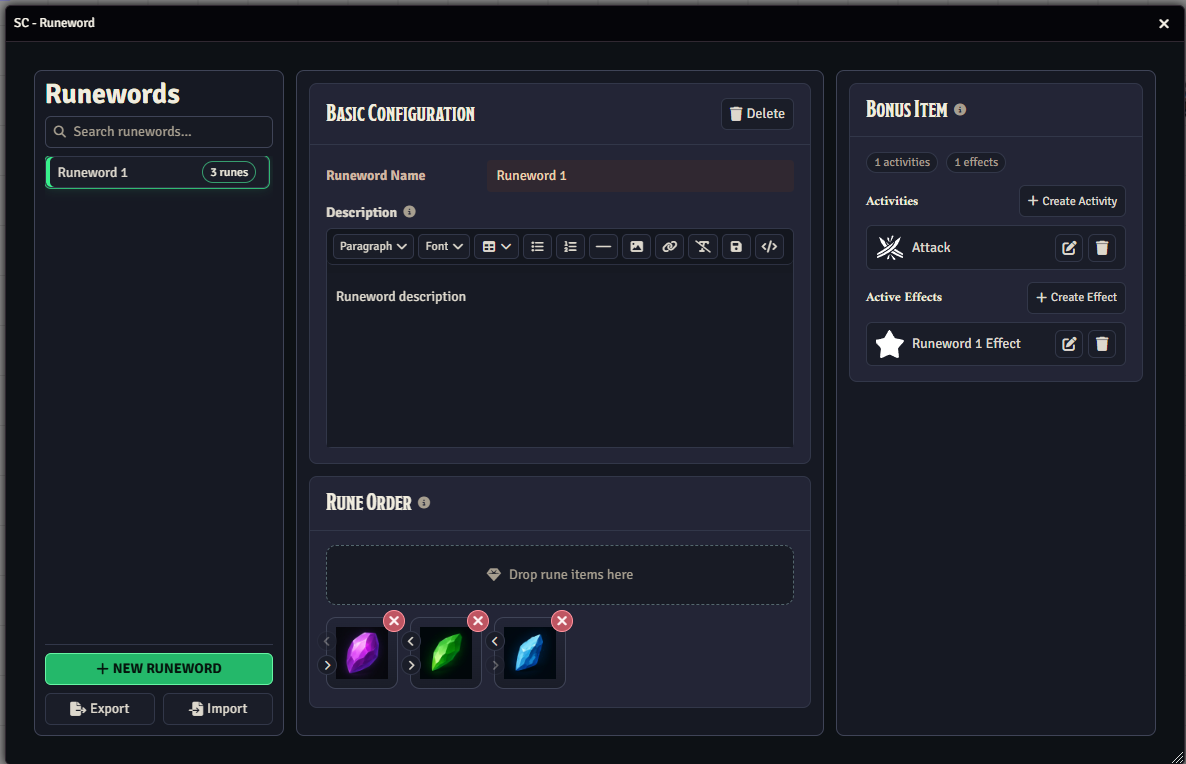
Task: Close the SC - Runeword window
Action: [1164, 23]
